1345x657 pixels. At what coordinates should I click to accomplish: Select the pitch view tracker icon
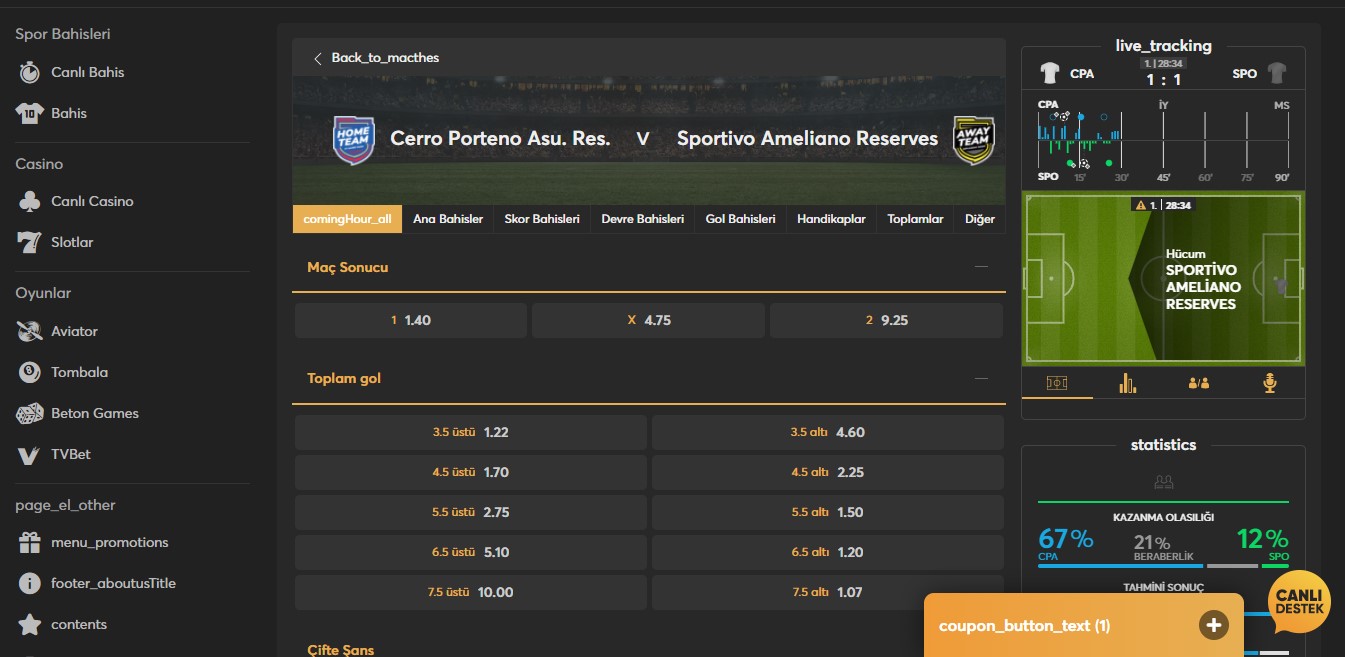coord(1057,383)
